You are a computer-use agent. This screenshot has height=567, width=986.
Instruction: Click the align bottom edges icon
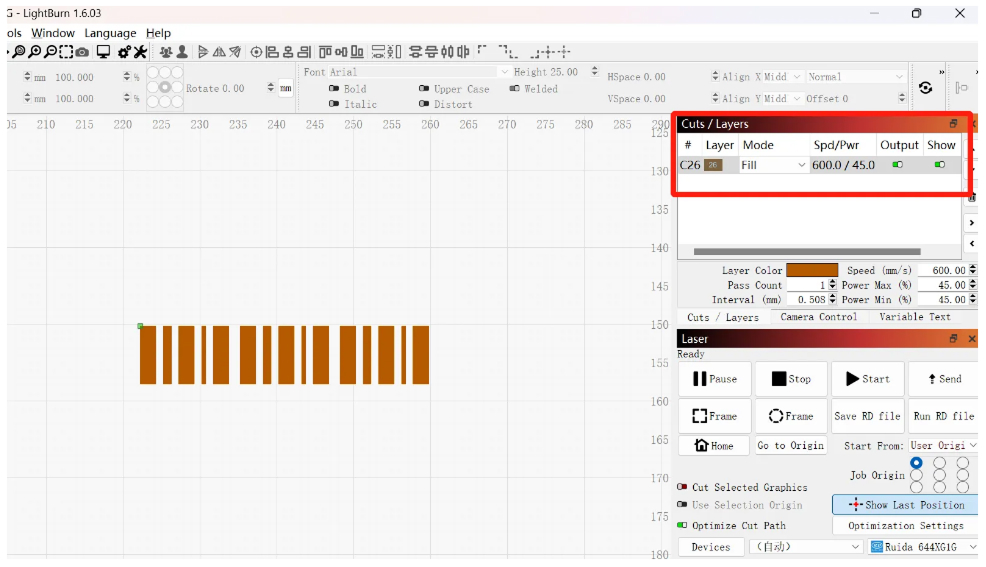(357, 52)
